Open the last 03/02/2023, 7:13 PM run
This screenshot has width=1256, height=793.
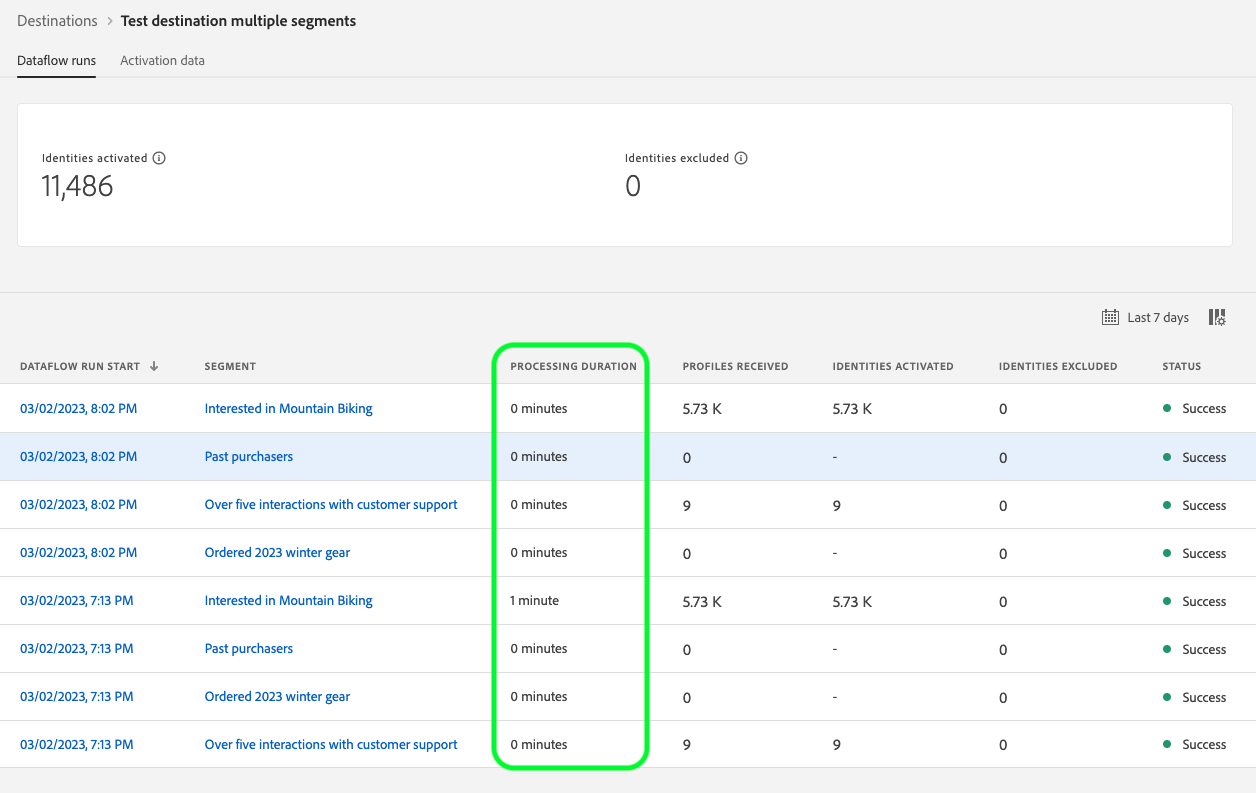click(76, 744)
